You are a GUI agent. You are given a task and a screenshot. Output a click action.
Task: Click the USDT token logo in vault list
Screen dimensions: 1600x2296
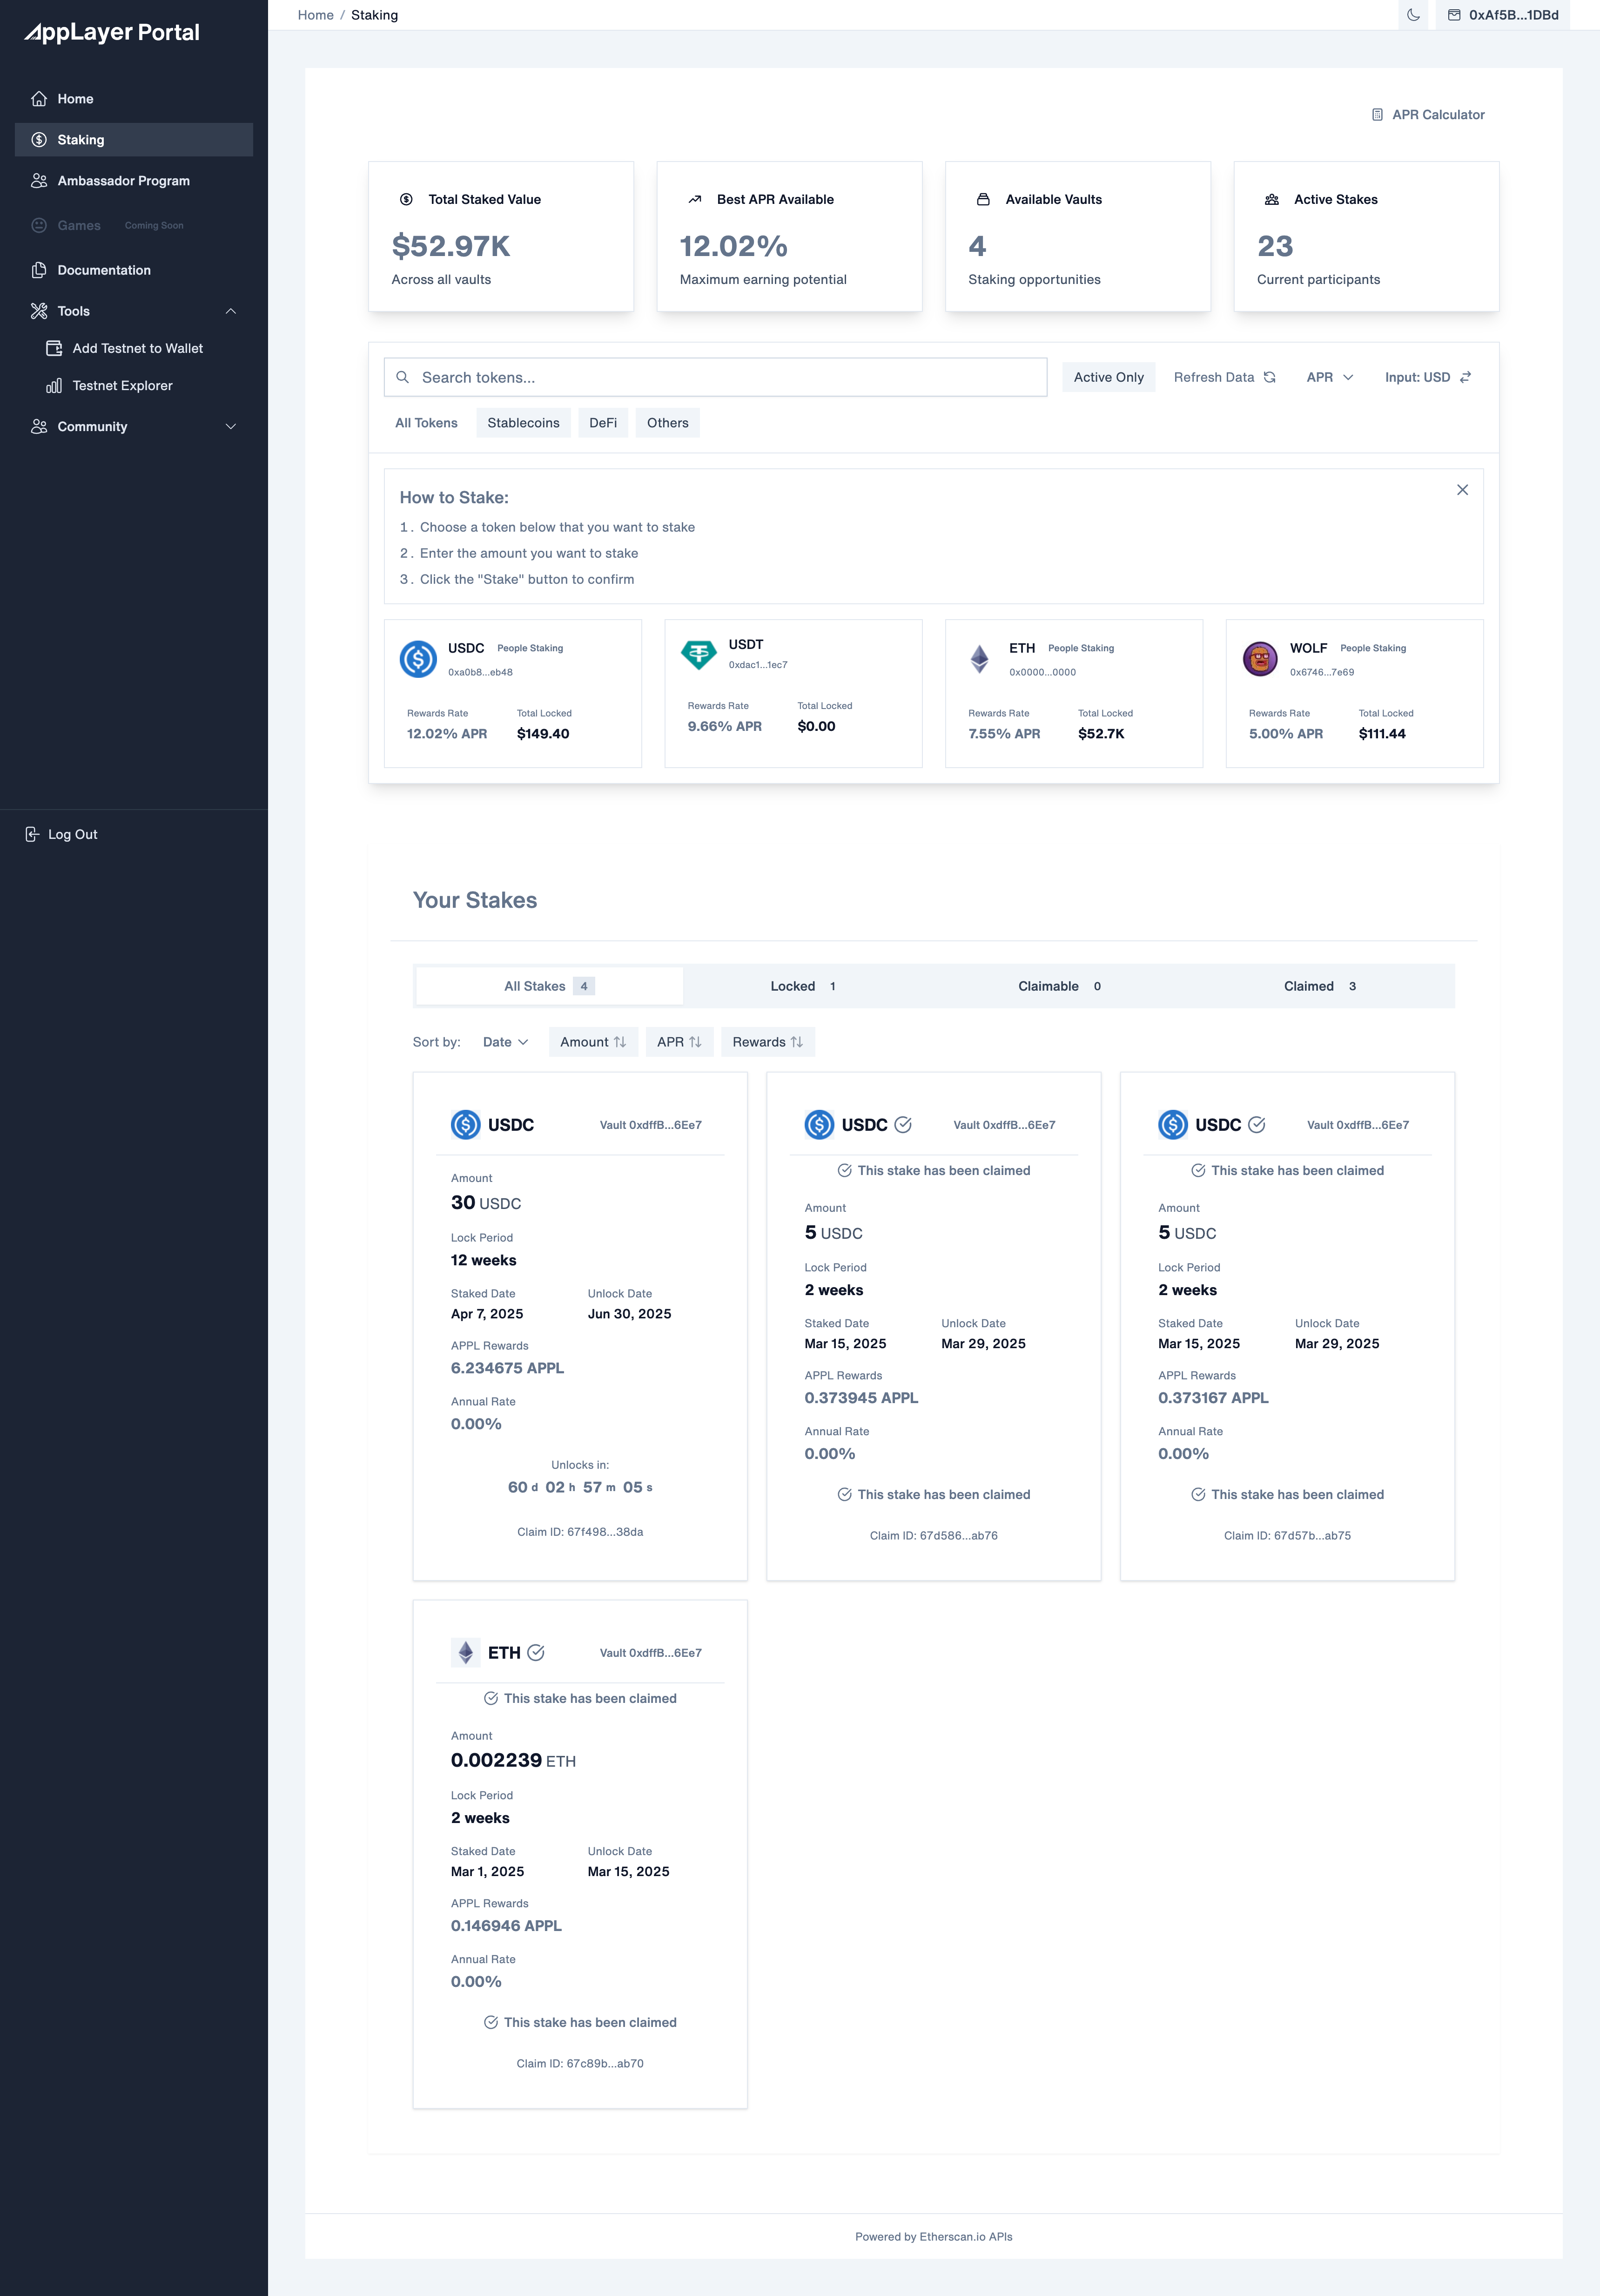(x=699, y=654)
